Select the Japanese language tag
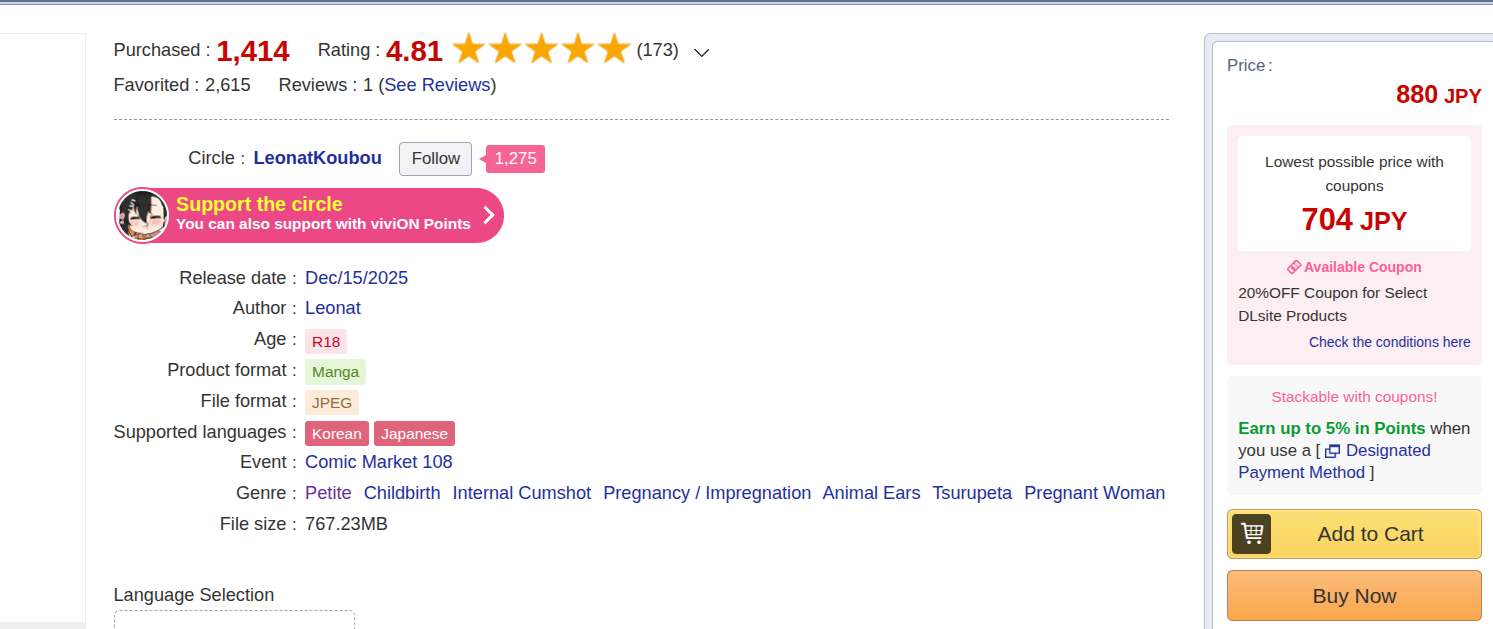The height and width of the screenshot is (629, 1493). pos(414,434)
